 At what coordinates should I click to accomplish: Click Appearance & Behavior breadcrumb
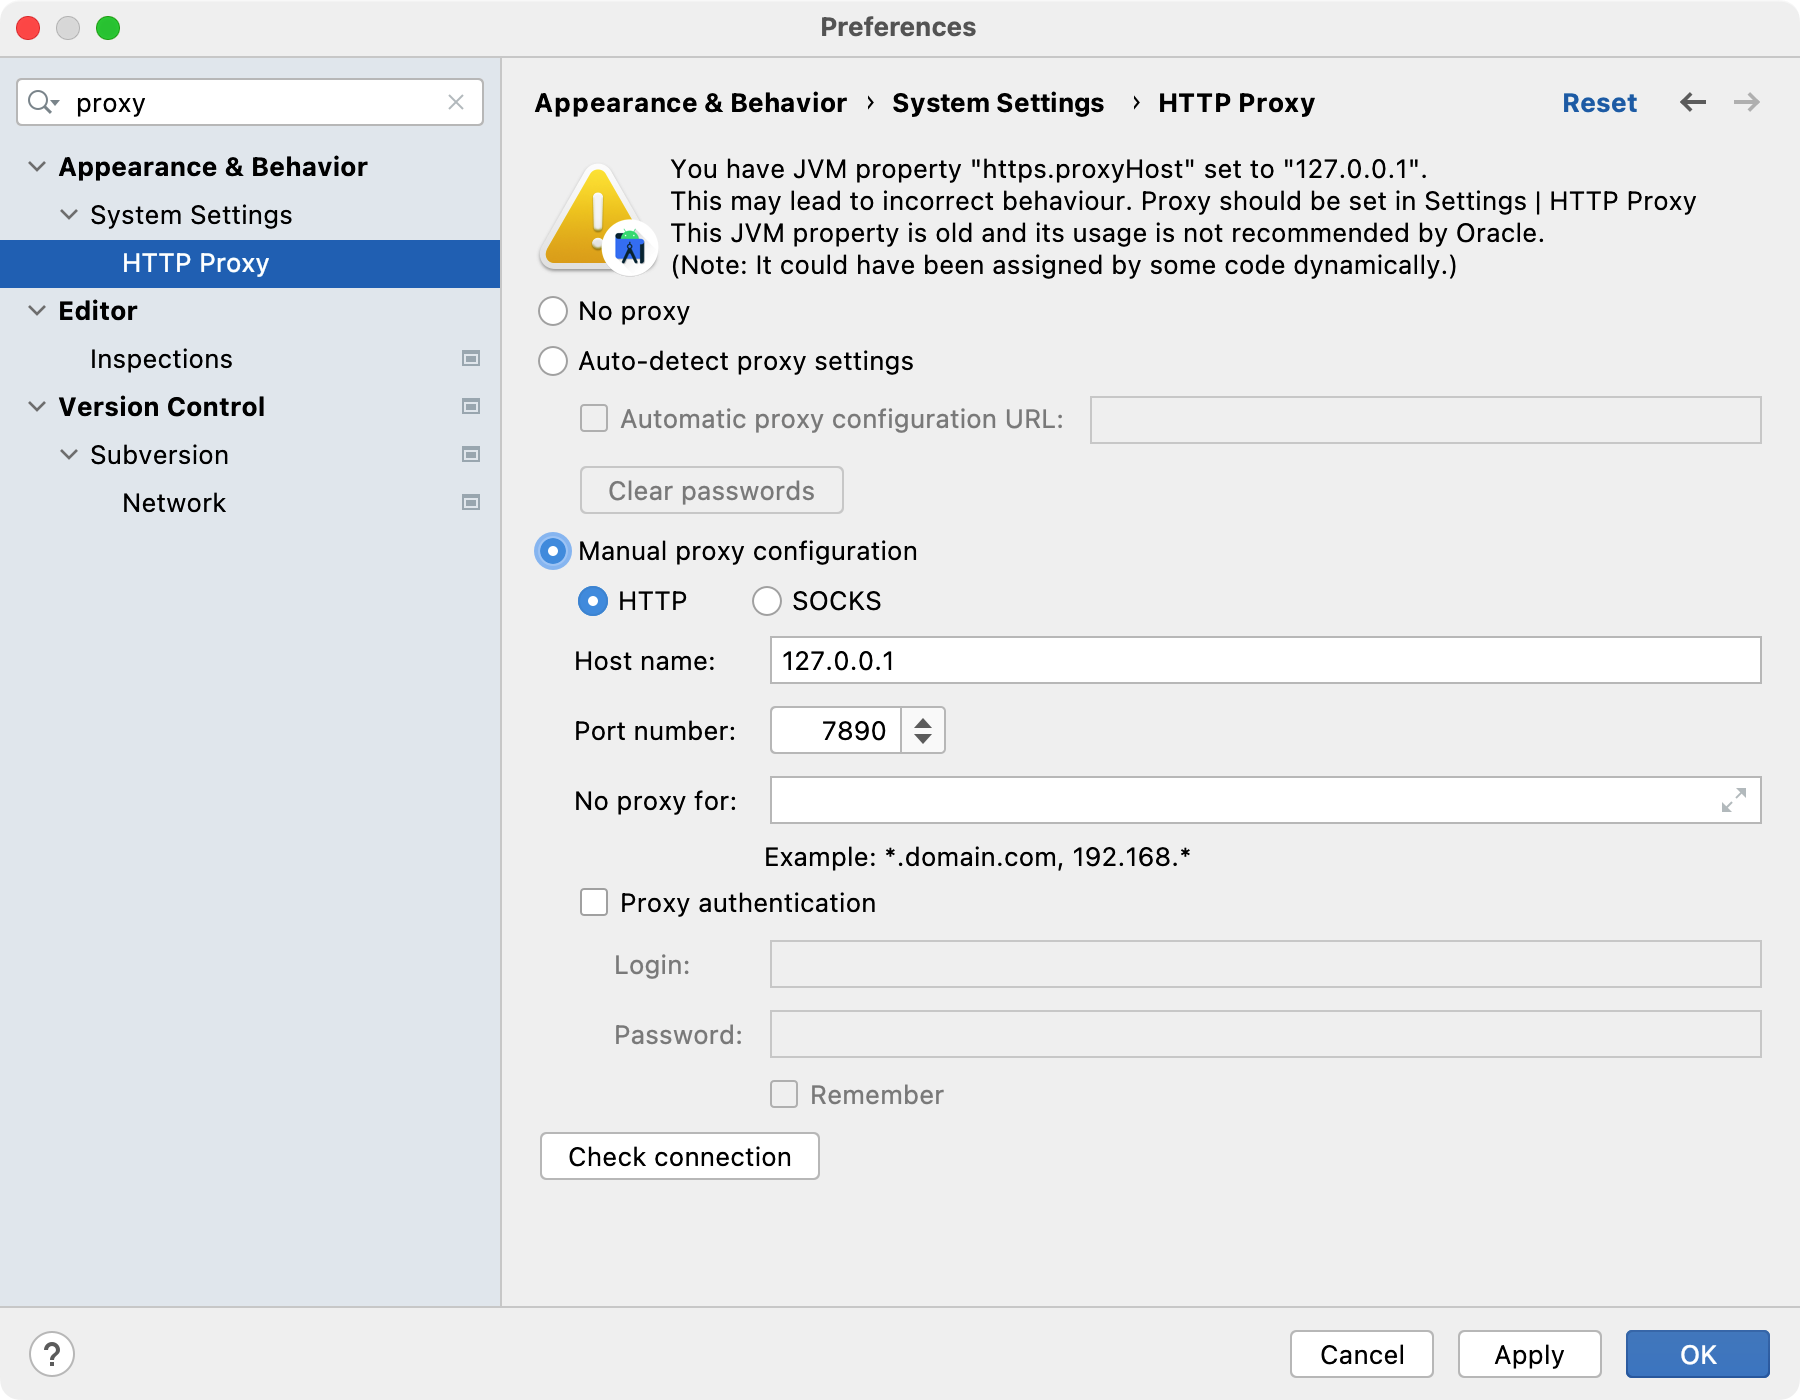(x=691, y=103)
